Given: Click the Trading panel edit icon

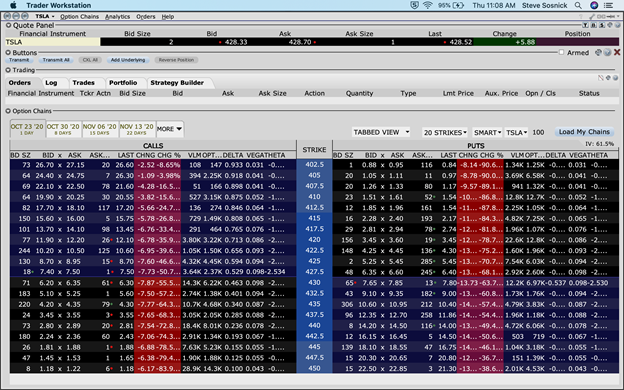Looking at the screenshot, I should point(601,78).
